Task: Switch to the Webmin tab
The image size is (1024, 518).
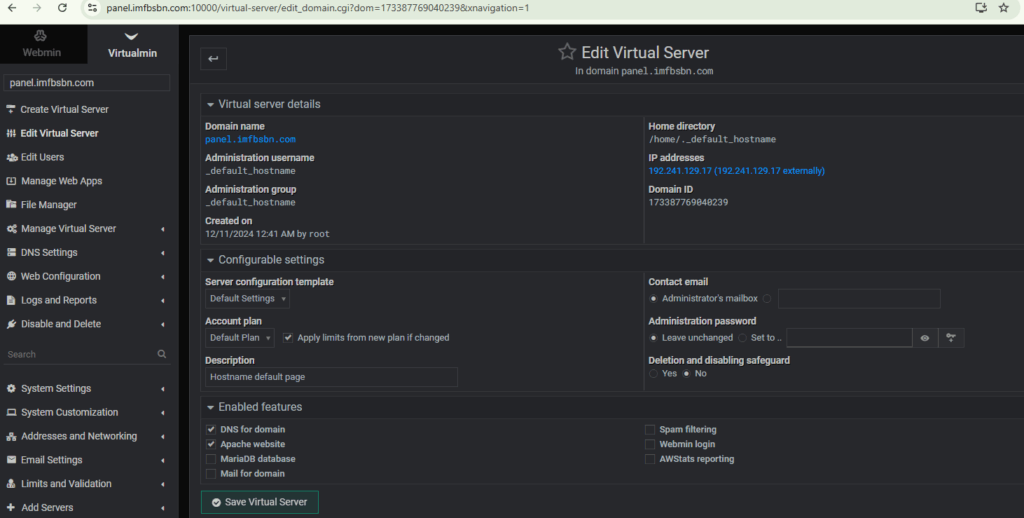Action: (x=43, y=46)
